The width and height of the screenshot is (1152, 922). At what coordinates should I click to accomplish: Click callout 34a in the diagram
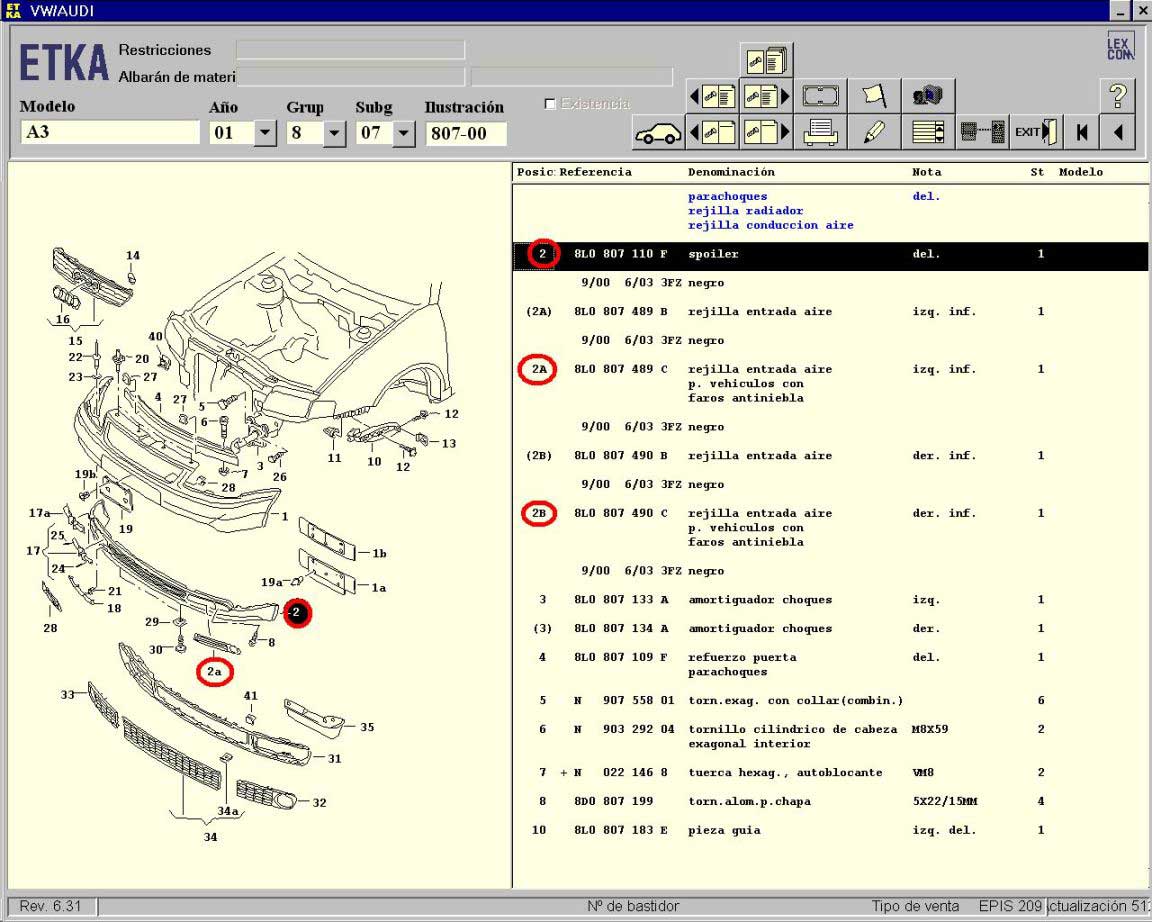[x=228, y=811]
